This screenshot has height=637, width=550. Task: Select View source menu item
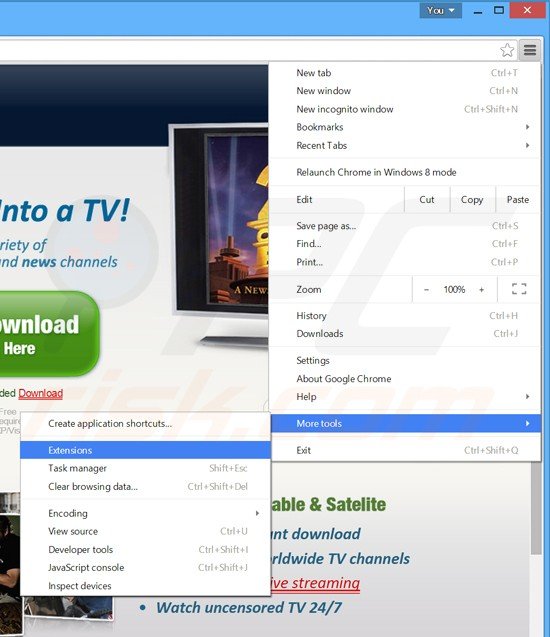click(x=145, y=531)
